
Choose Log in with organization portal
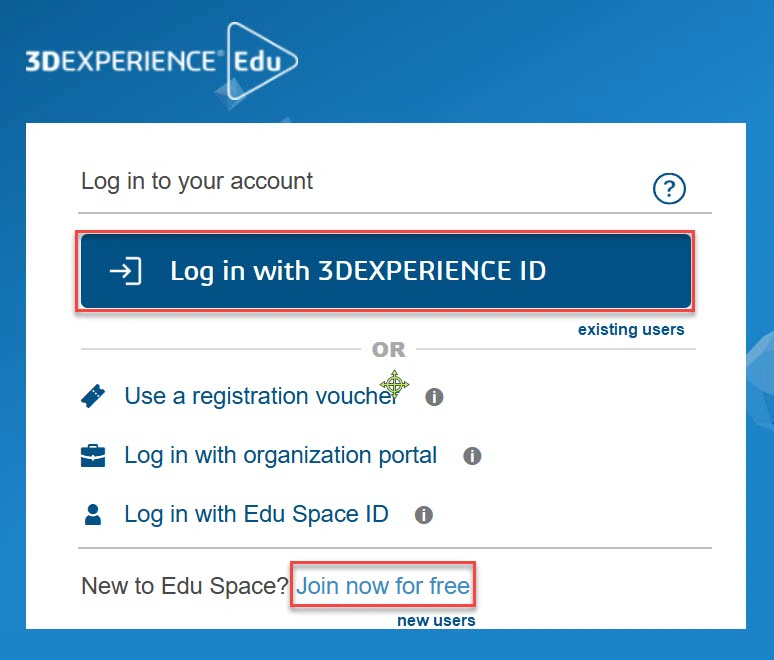tap(280, 456)
